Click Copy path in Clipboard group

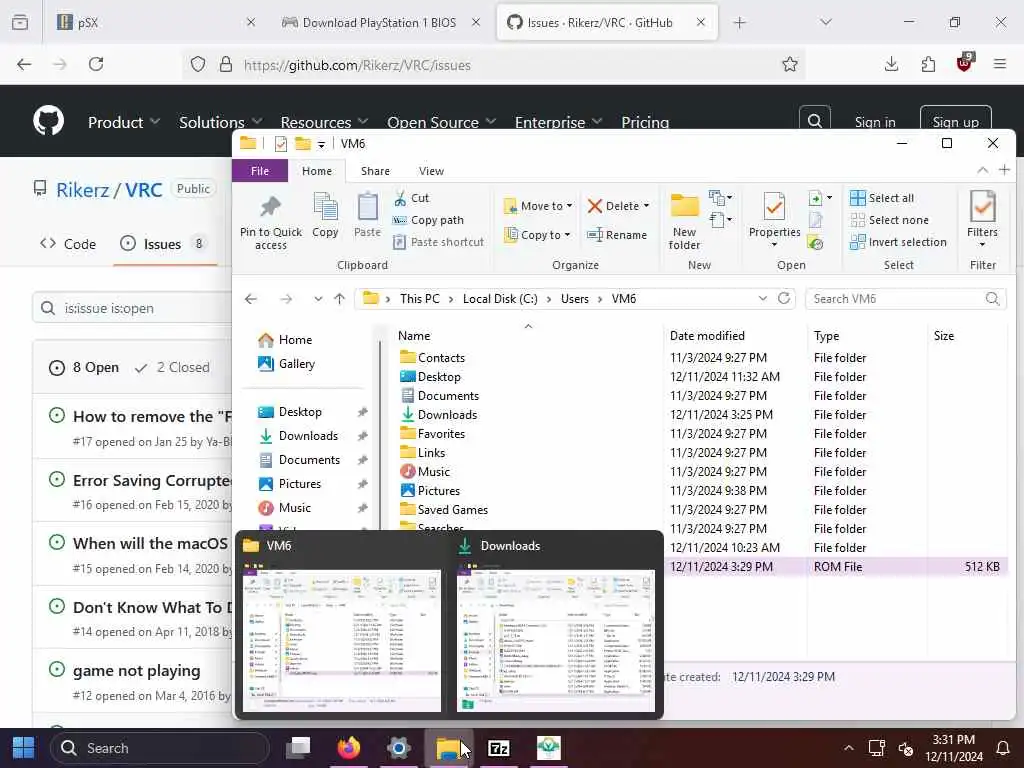(x=428, y=220)
